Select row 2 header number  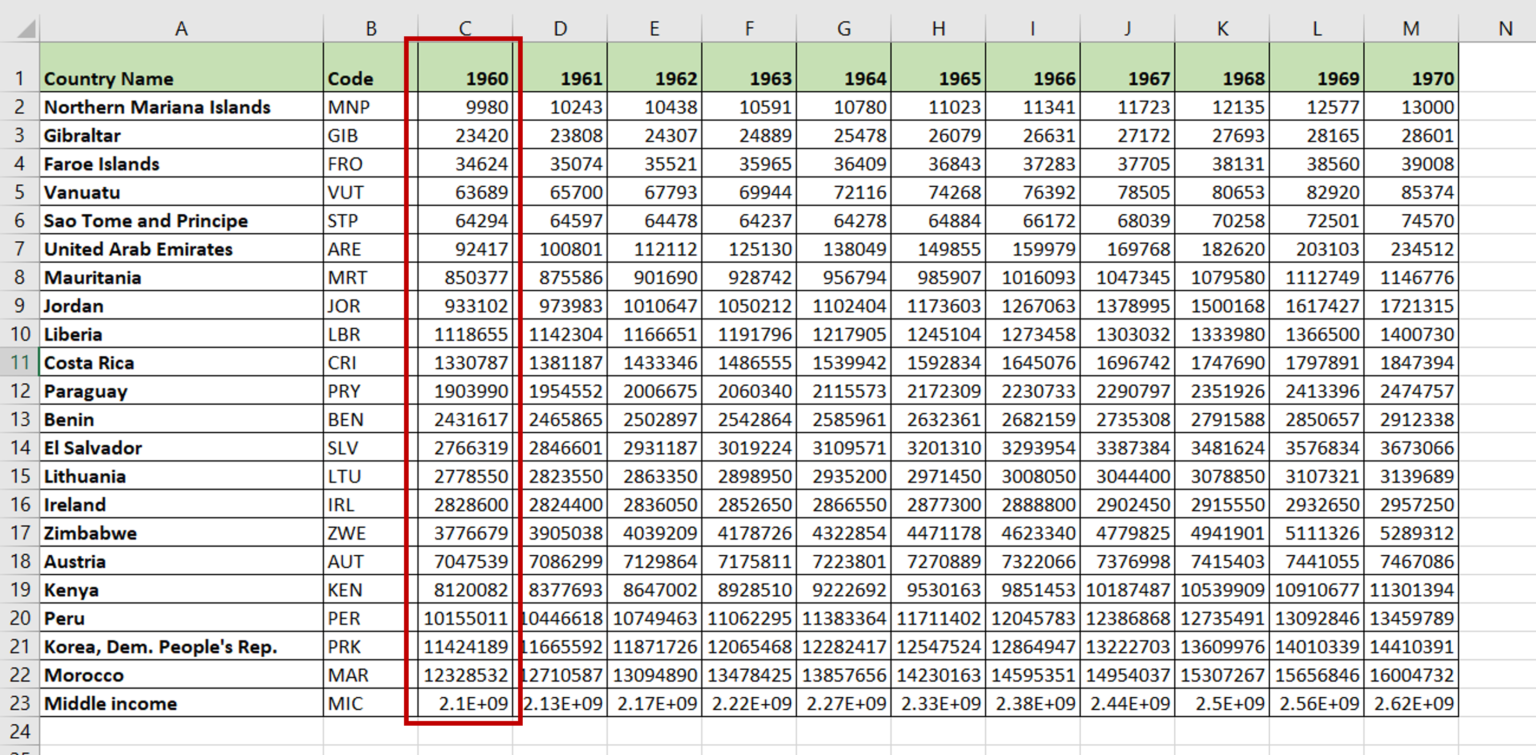tap(20, 107)
